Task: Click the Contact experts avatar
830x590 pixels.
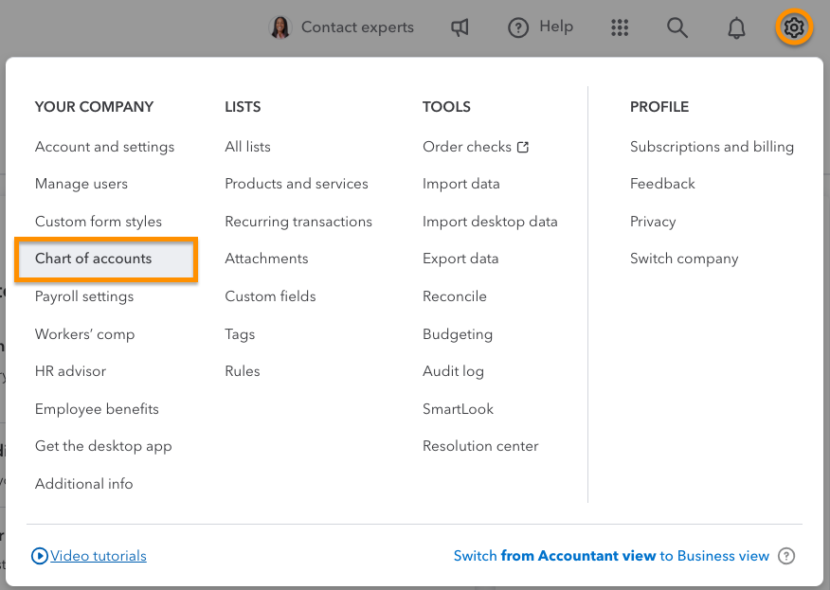Action: pyautogui.click(x=281, y=27)
